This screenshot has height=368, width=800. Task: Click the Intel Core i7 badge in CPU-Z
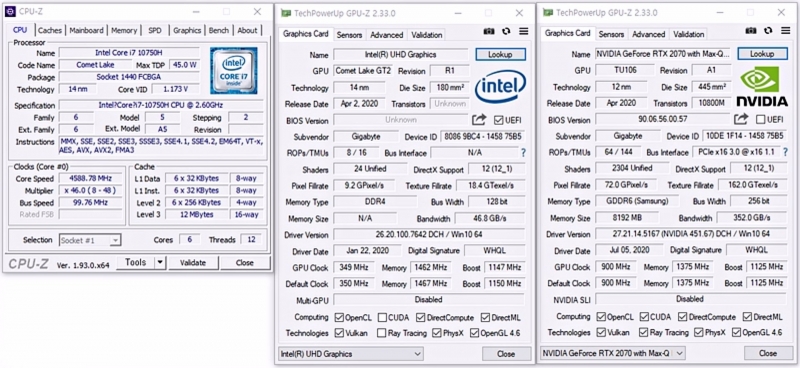[234, 70]
